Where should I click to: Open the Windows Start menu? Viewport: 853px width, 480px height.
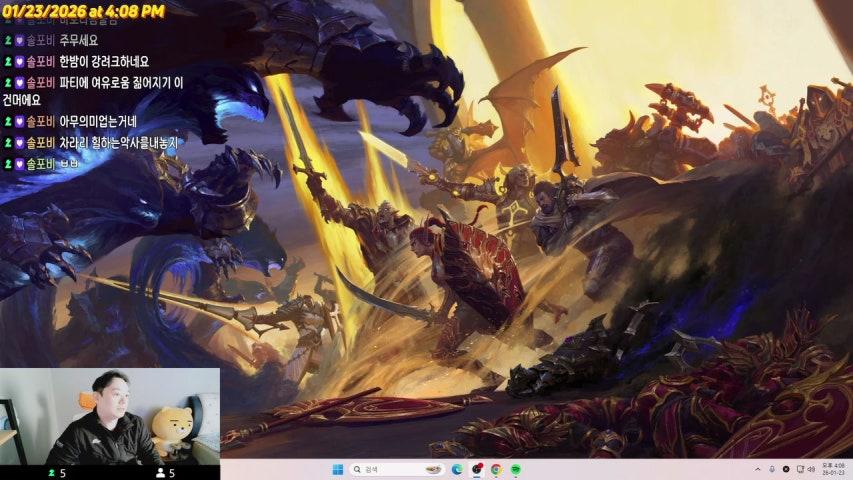click(337, 469)
